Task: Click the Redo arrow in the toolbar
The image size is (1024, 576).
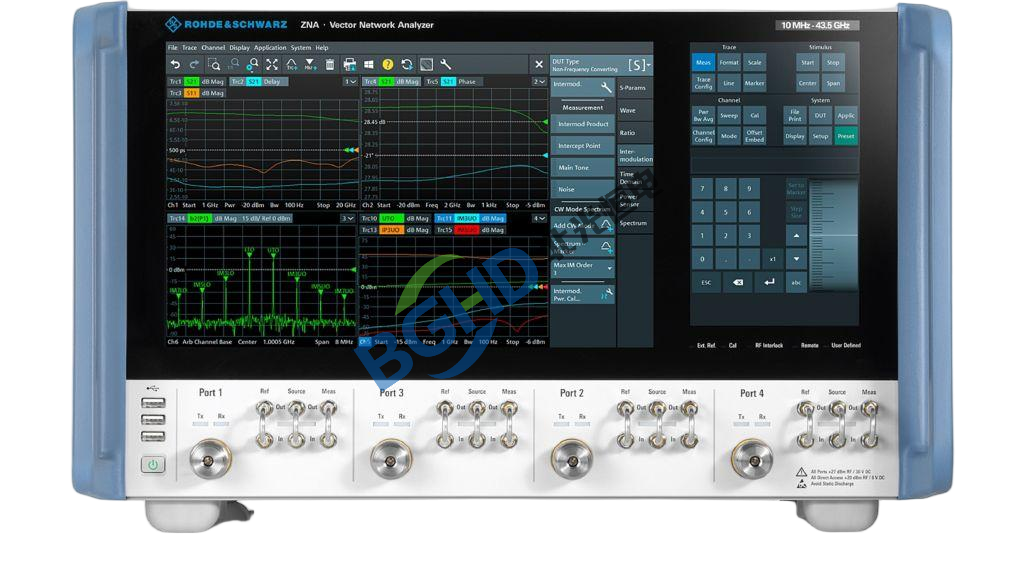Action: point(194,65)
